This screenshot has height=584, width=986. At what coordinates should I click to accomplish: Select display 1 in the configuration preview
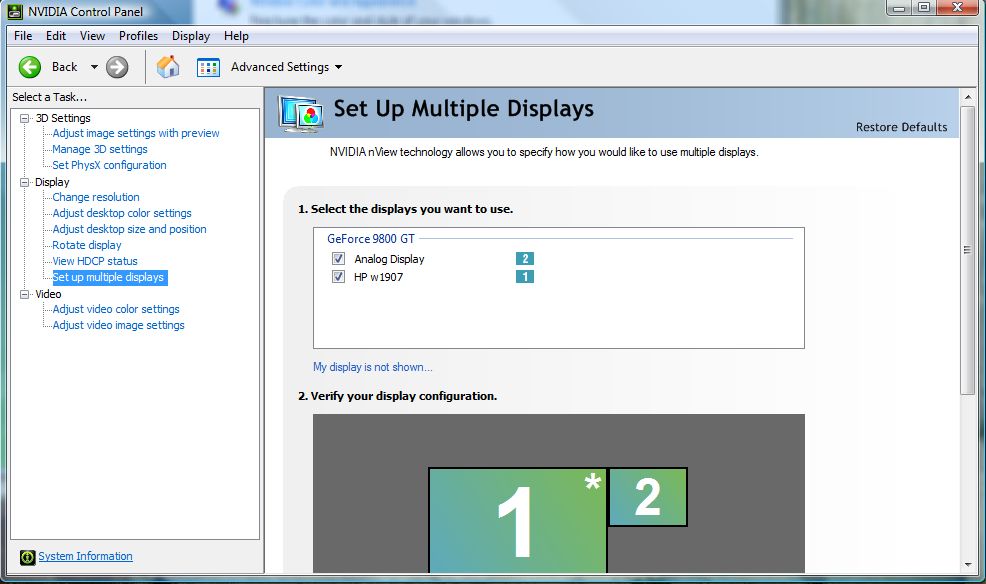click(x=518, y=521)
